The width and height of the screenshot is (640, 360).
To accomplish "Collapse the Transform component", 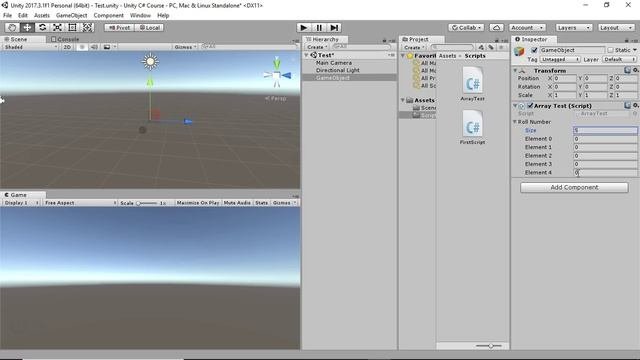I will pos(515,70).
